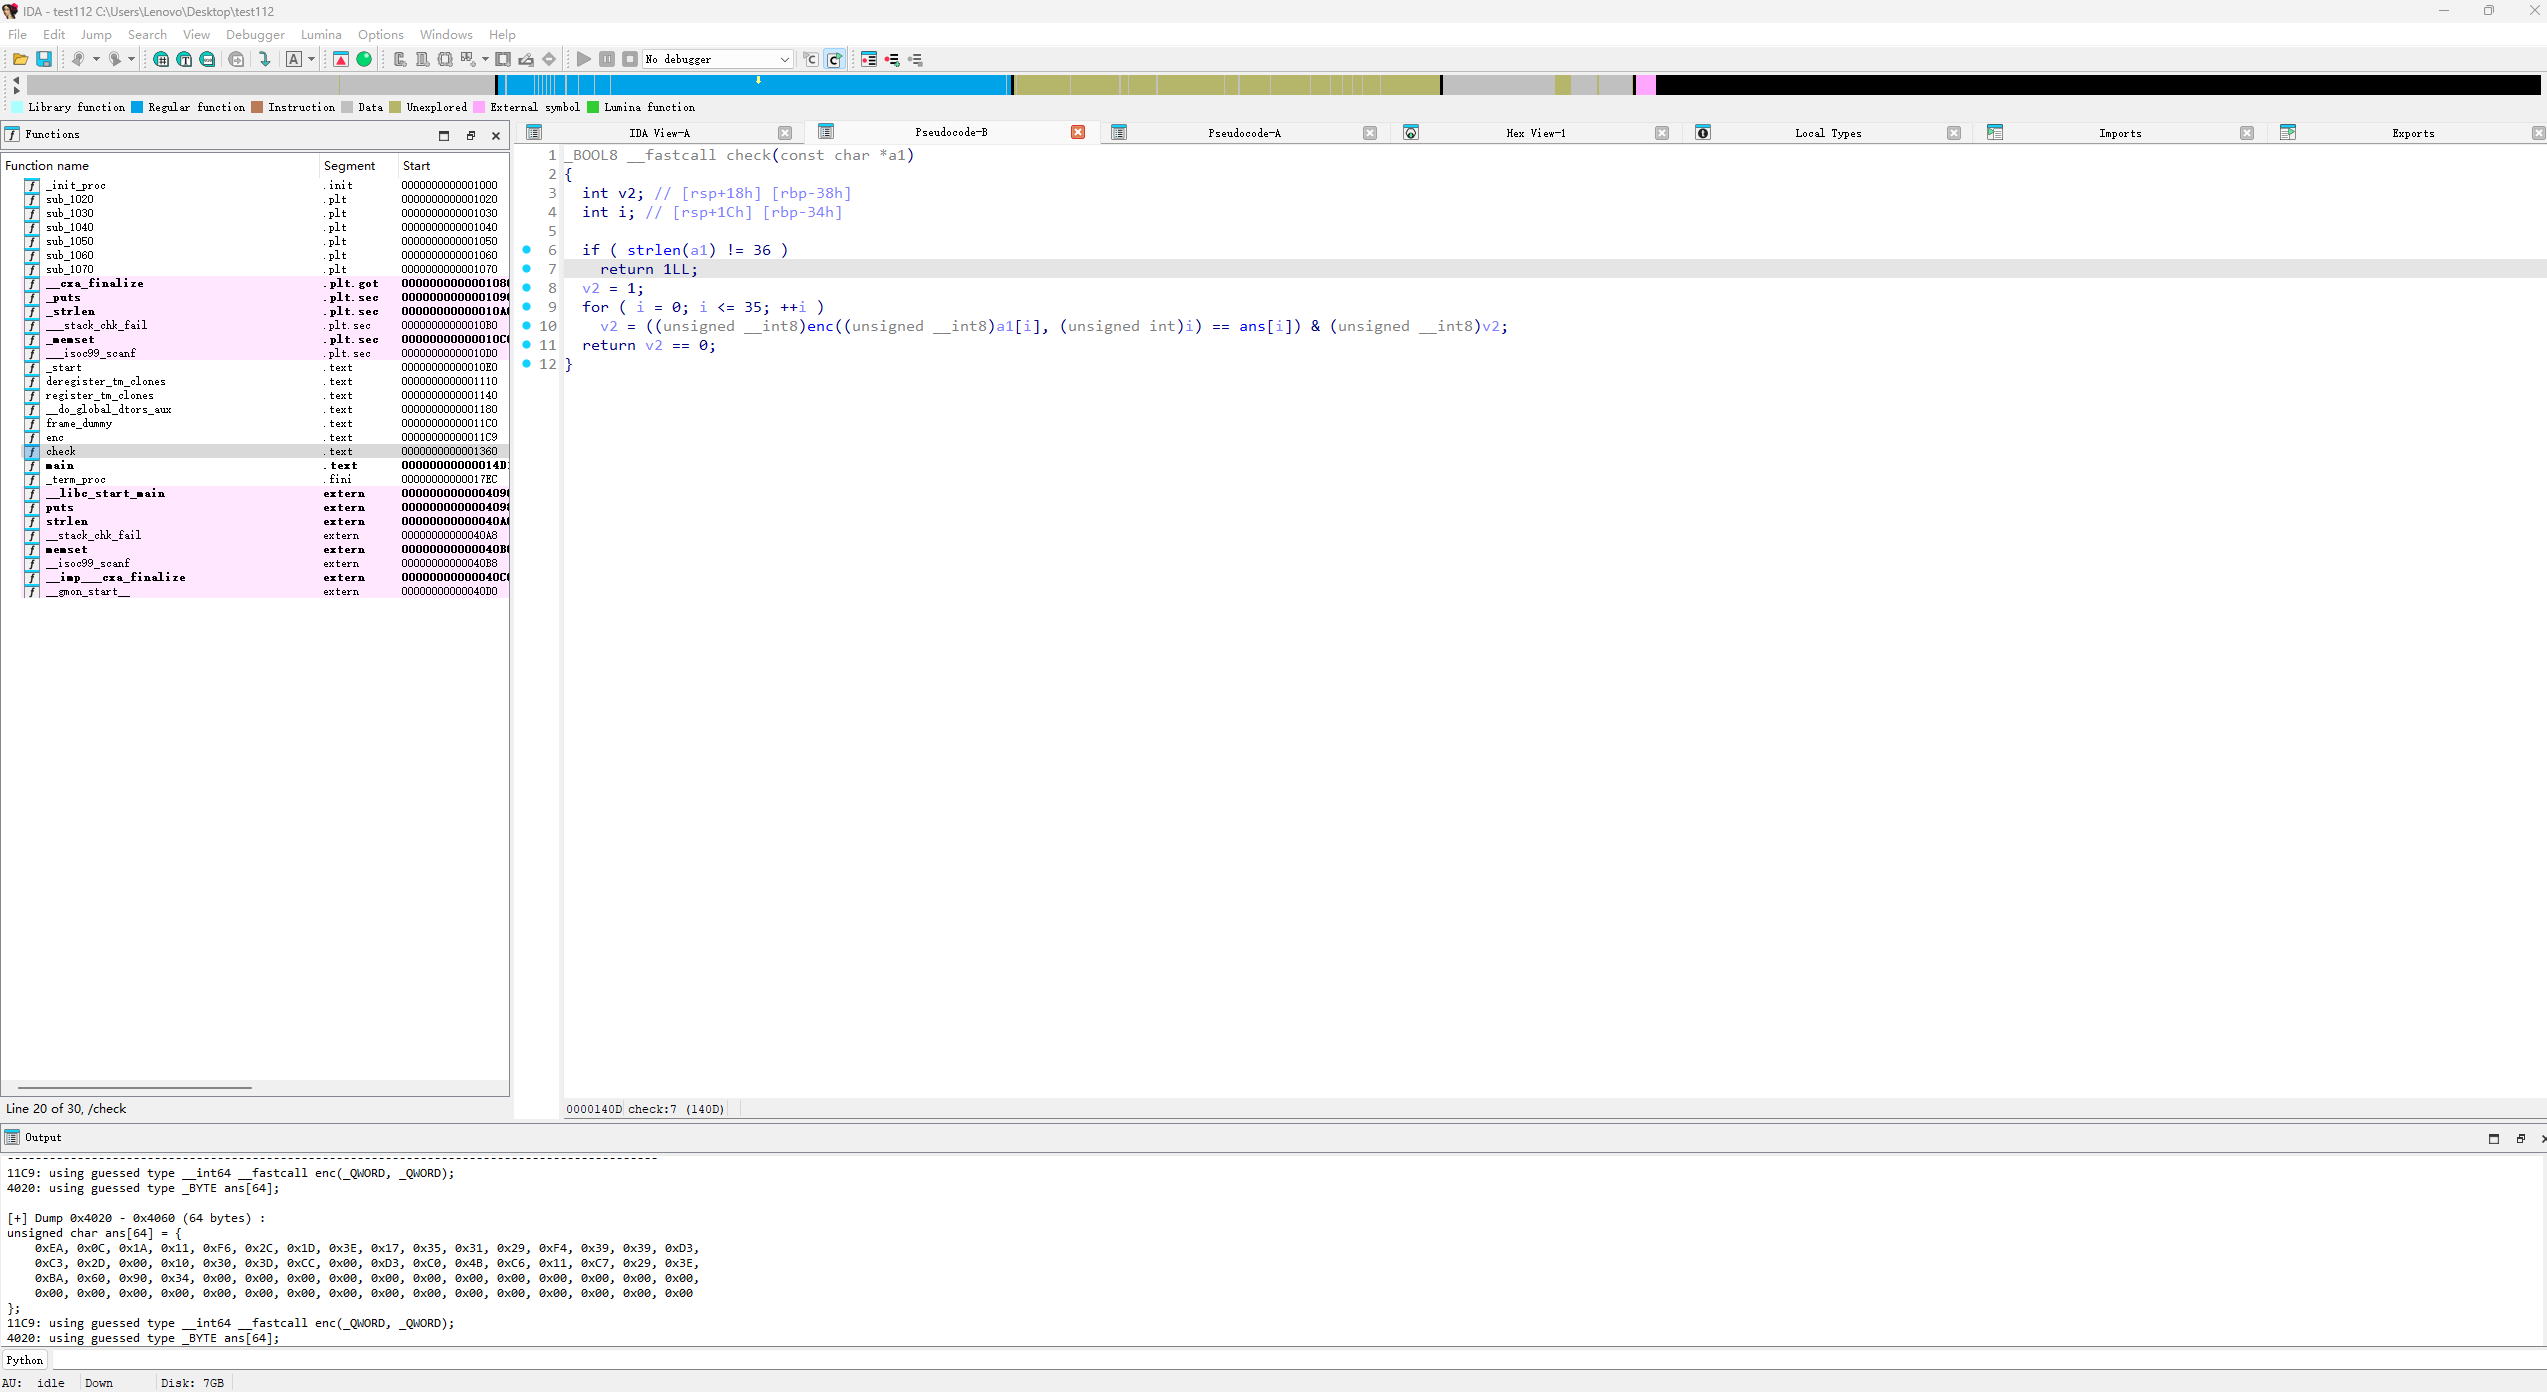The width and height of the screenshot is (2547, 1392).
Task: Switch to the Hex View-1 tab
Action: point(1536,133)
